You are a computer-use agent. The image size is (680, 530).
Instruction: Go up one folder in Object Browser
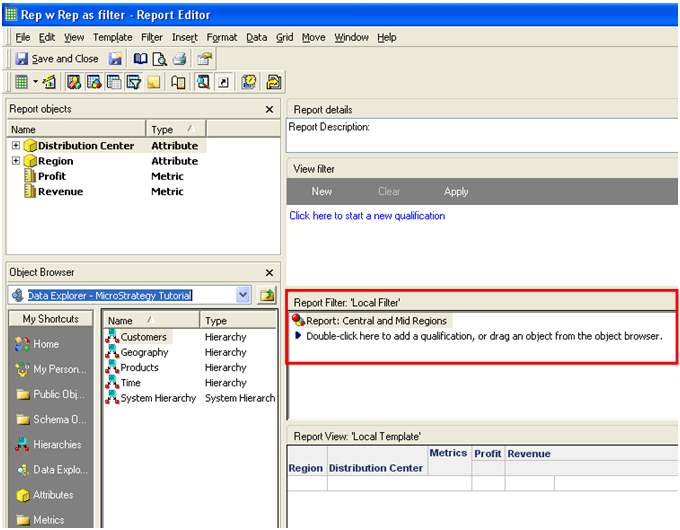coord(267,295)
